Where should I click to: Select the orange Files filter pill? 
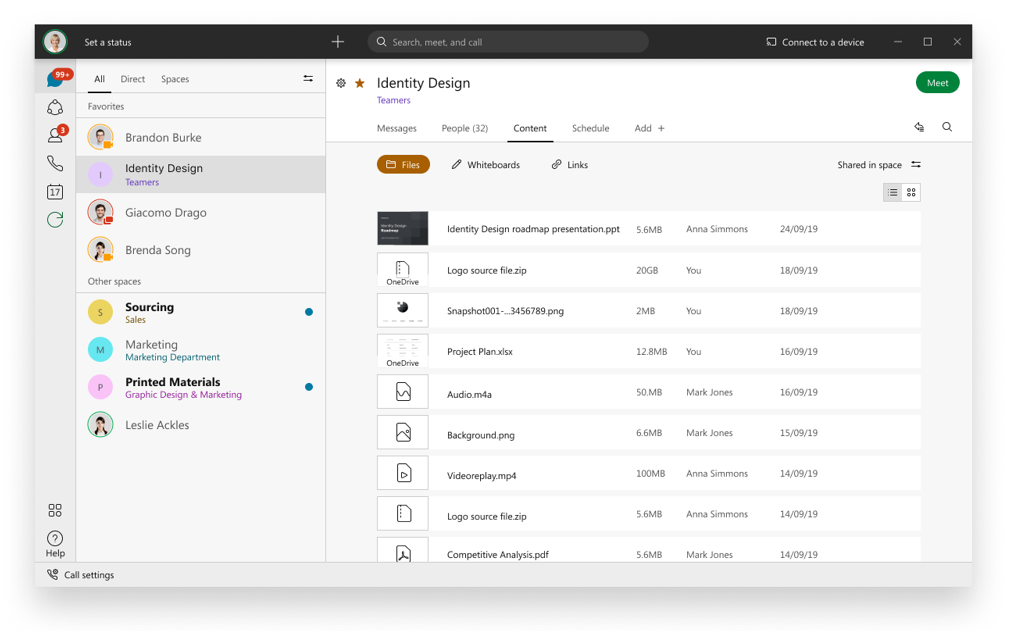tap(403, 165)
